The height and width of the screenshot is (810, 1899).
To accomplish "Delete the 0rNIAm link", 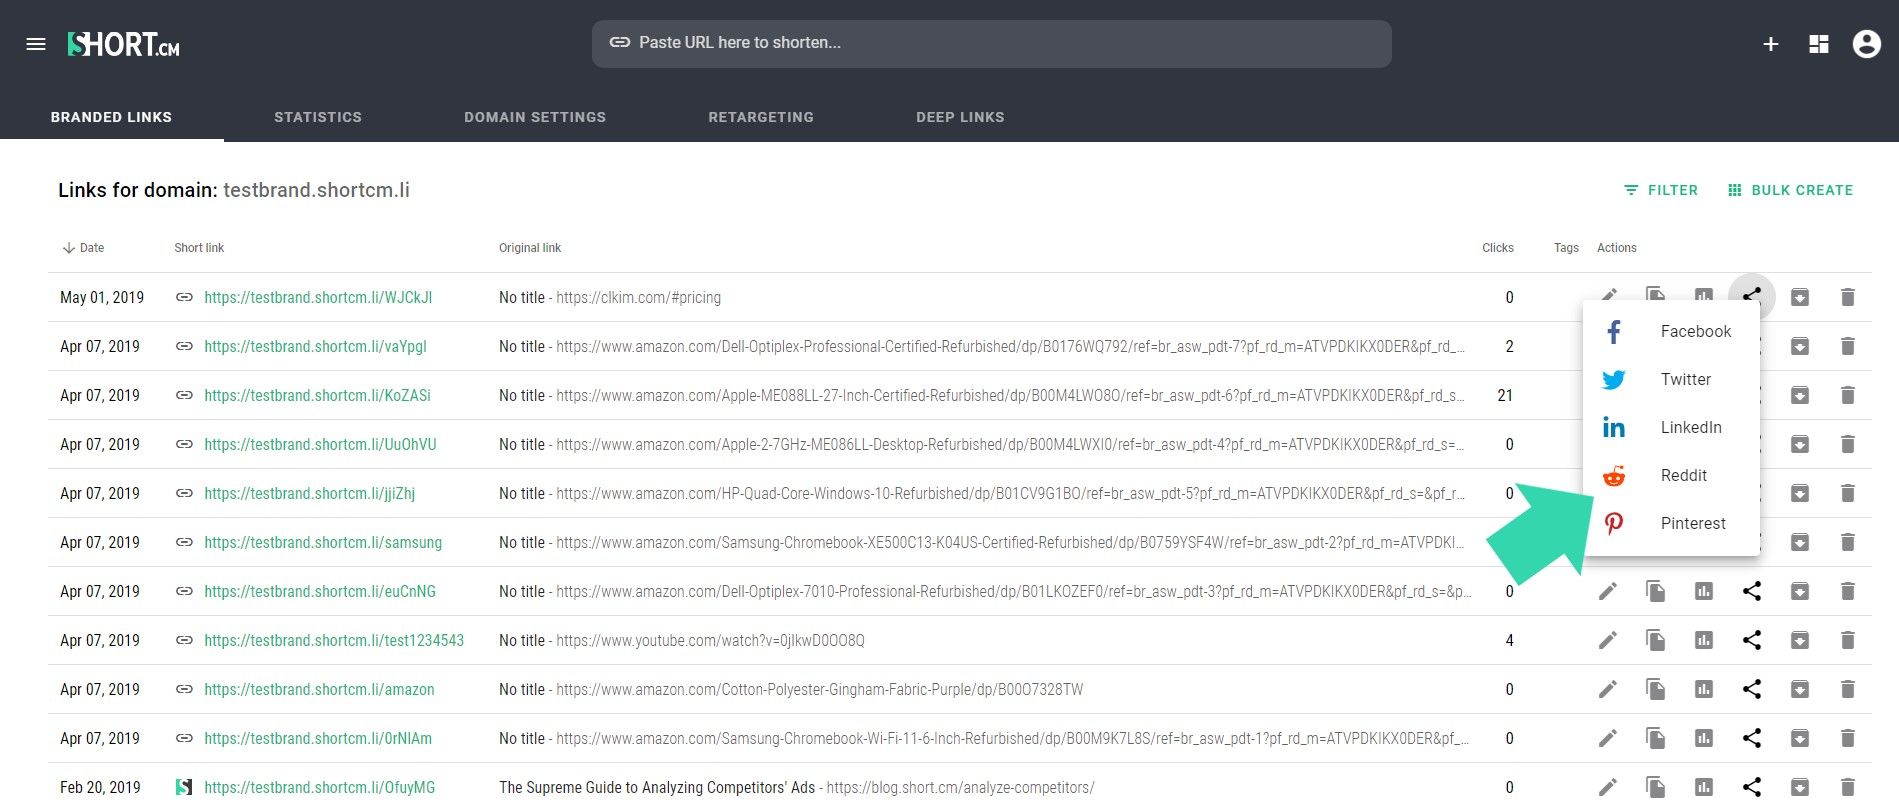I will [1848, 738].
